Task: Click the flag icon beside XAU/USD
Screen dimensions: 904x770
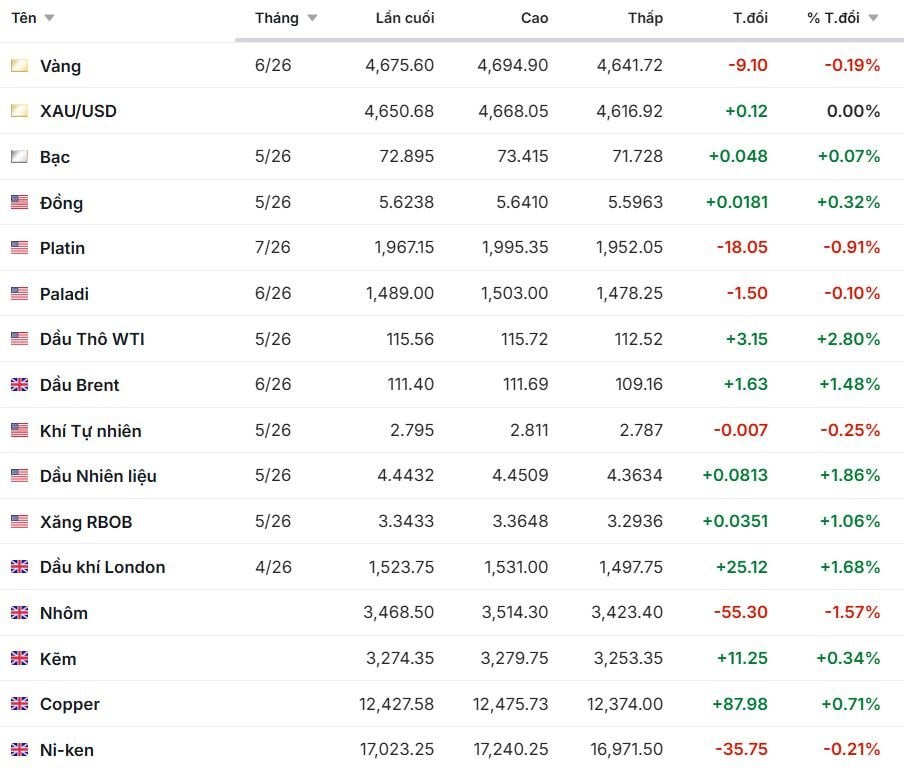Action: click(x=19, y=111)
